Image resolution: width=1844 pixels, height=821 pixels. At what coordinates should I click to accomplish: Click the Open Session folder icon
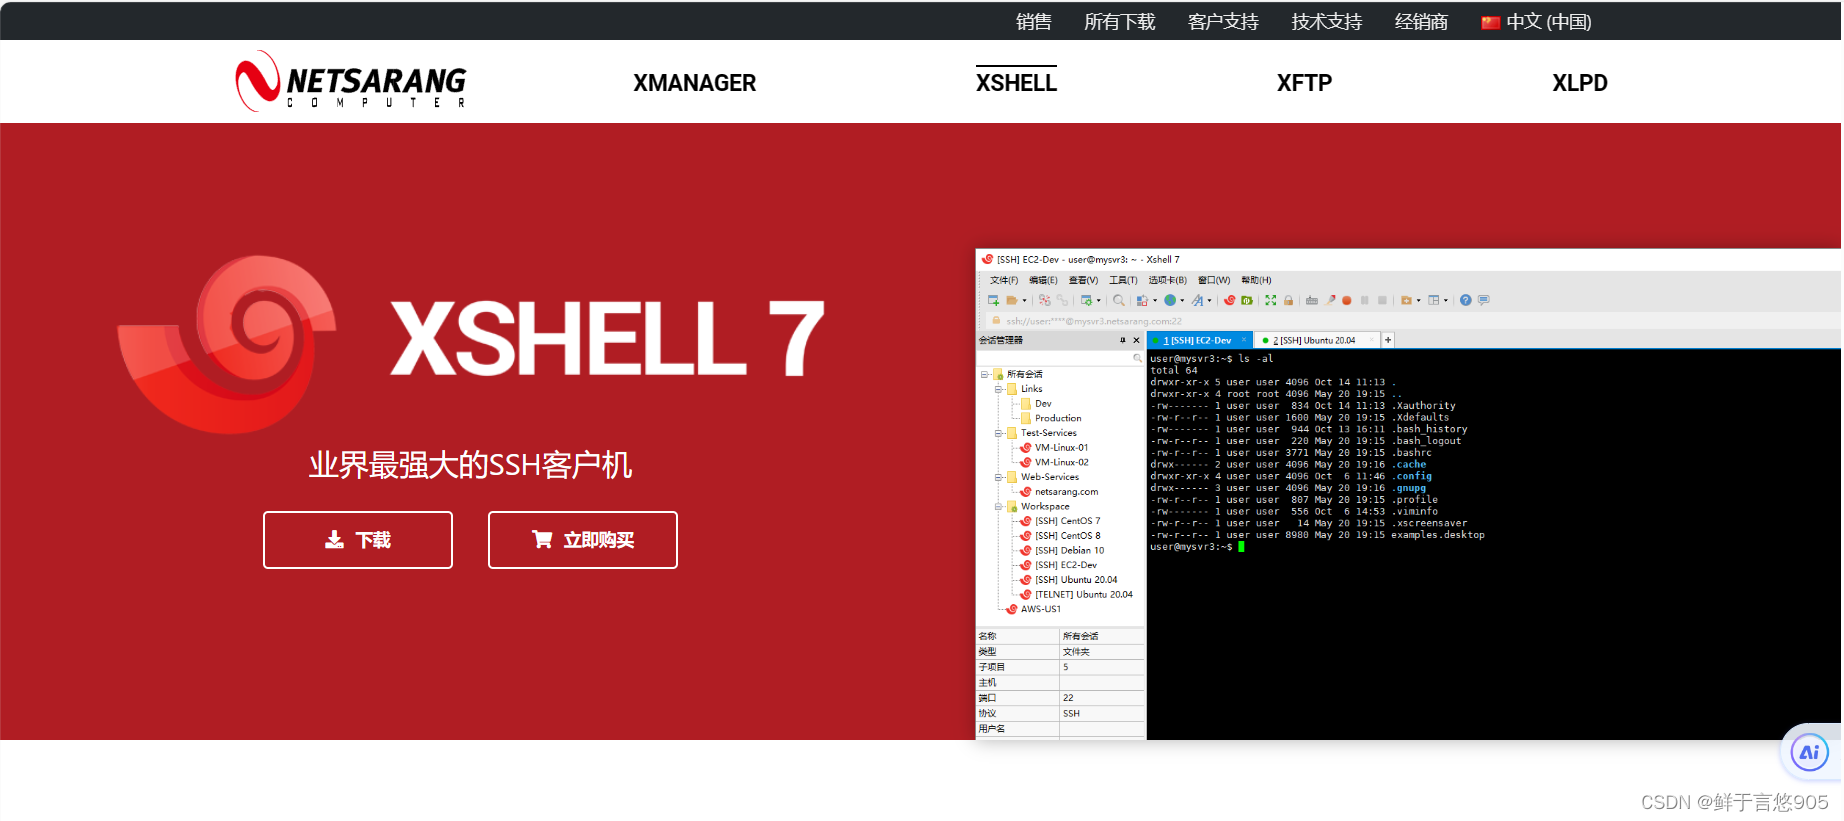point(1012,300)
